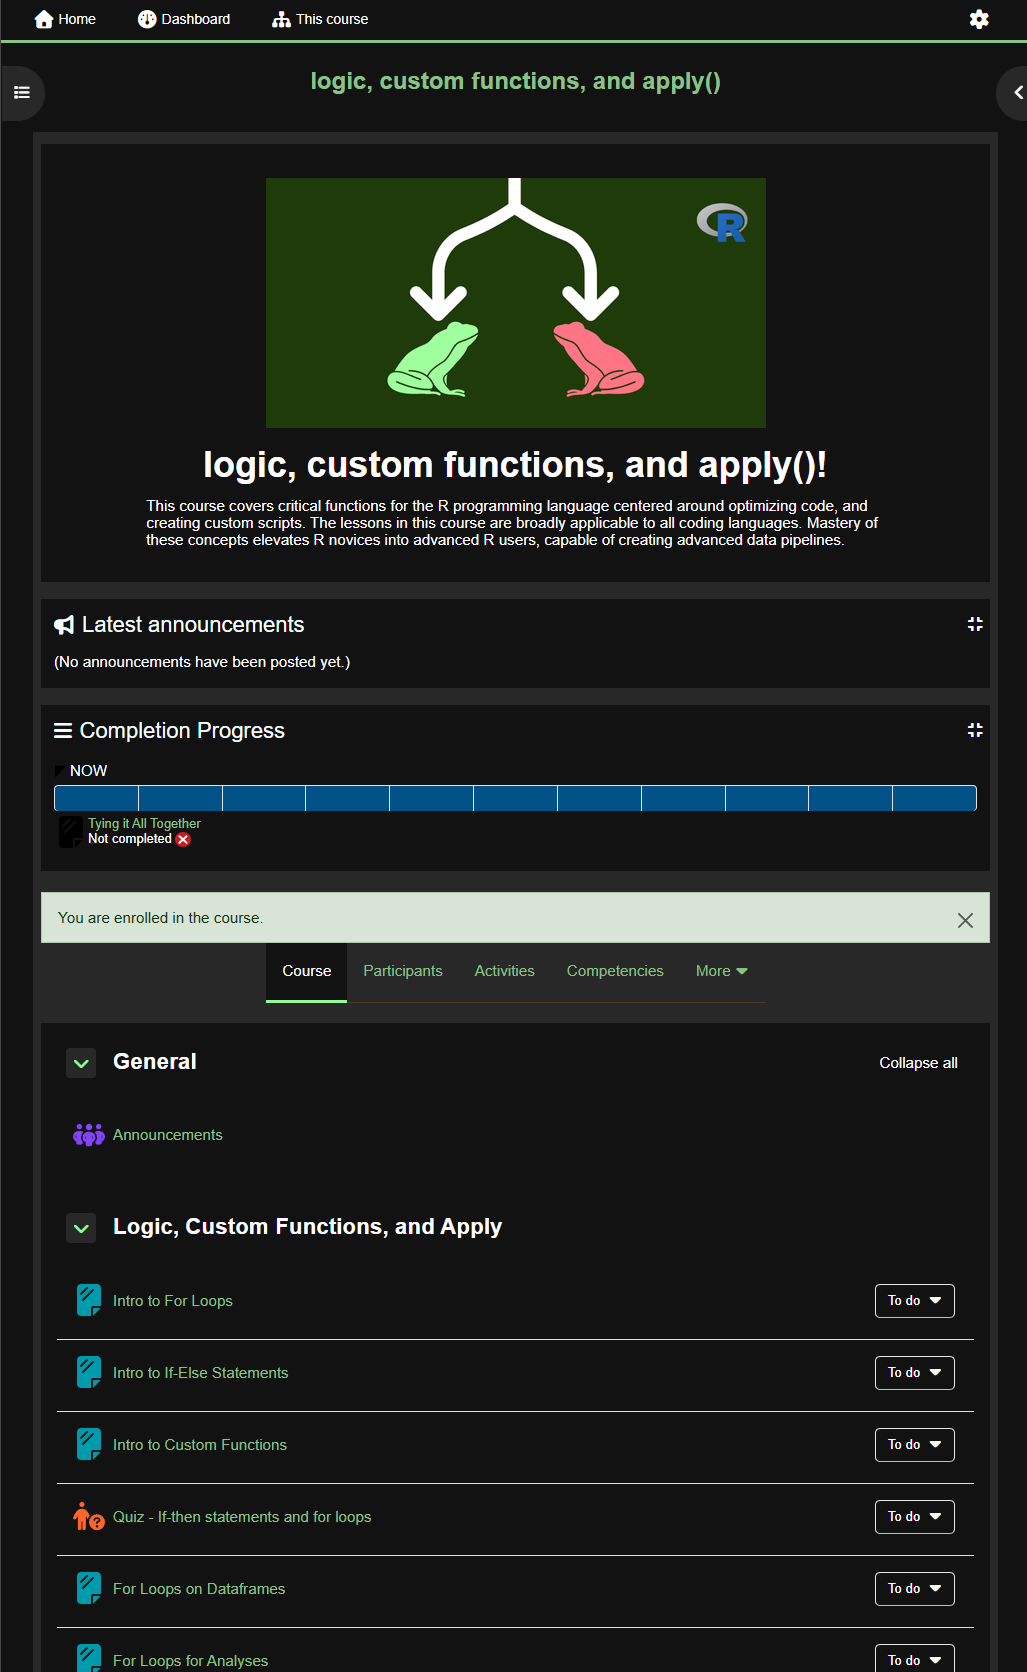Open Intro to For Loops lesson
The image size is (1027, 1672).
[x=173, y=1301]
